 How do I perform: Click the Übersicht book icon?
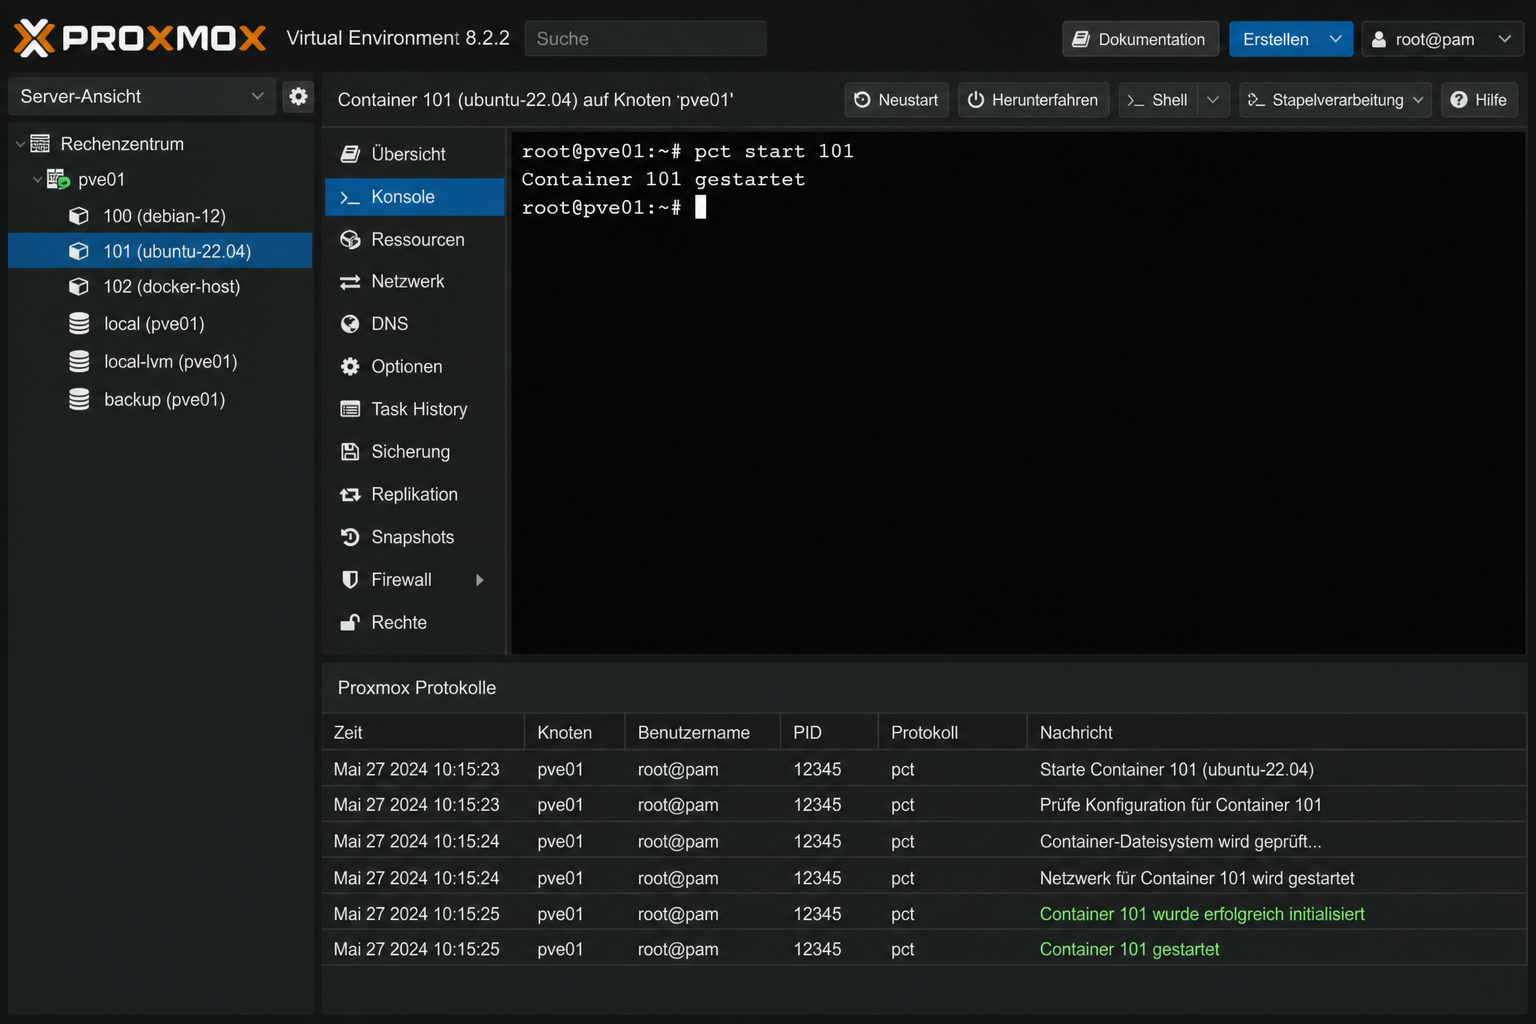pos(350,154)
